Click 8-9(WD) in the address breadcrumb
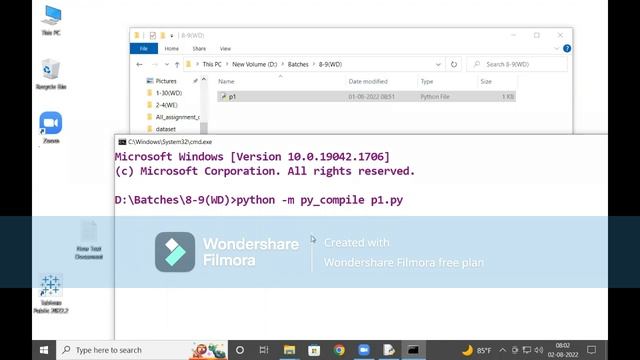This screenshot has width=640, height=360. pyautogui.click(x=330, y=64)
